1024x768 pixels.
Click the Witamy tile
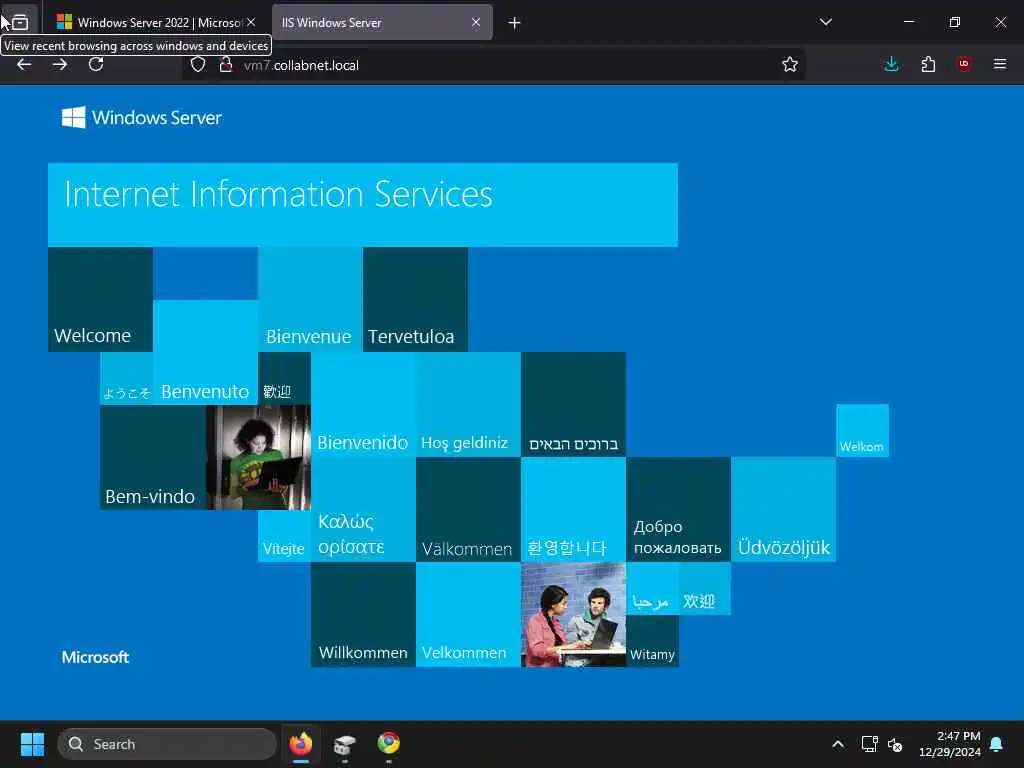click(x=652, y=641)
